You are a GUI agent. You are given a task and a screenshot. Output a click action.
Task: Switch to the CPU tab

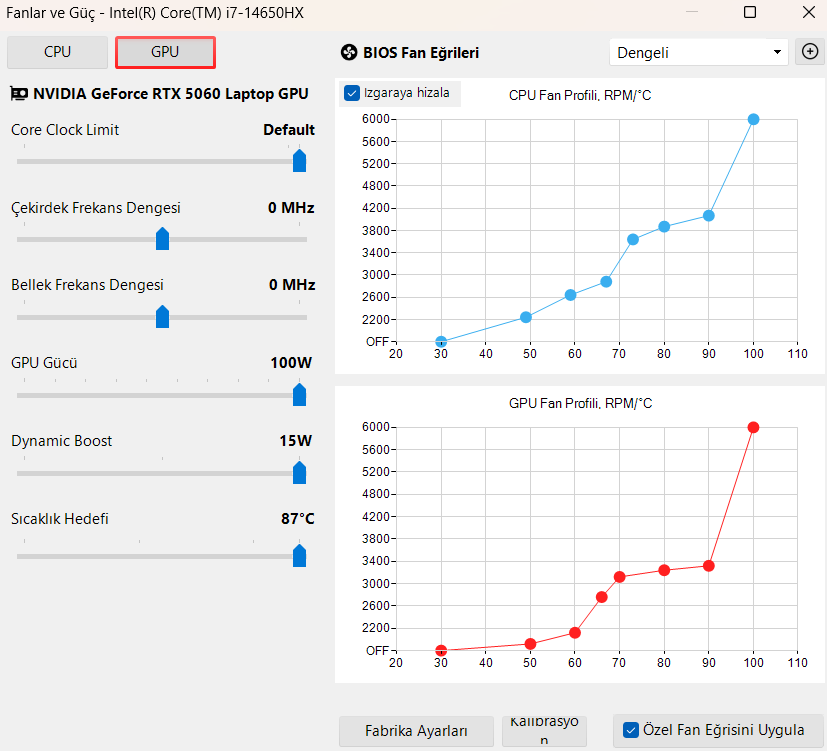[57, 52]
